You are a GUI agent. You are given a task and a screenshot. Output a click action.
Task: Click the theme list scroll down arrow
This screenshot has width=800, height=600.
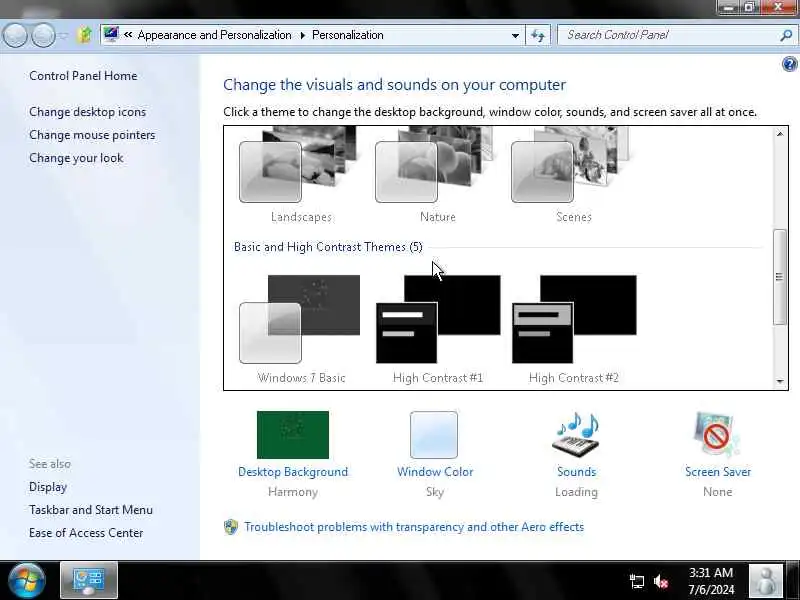click(780, 381)
